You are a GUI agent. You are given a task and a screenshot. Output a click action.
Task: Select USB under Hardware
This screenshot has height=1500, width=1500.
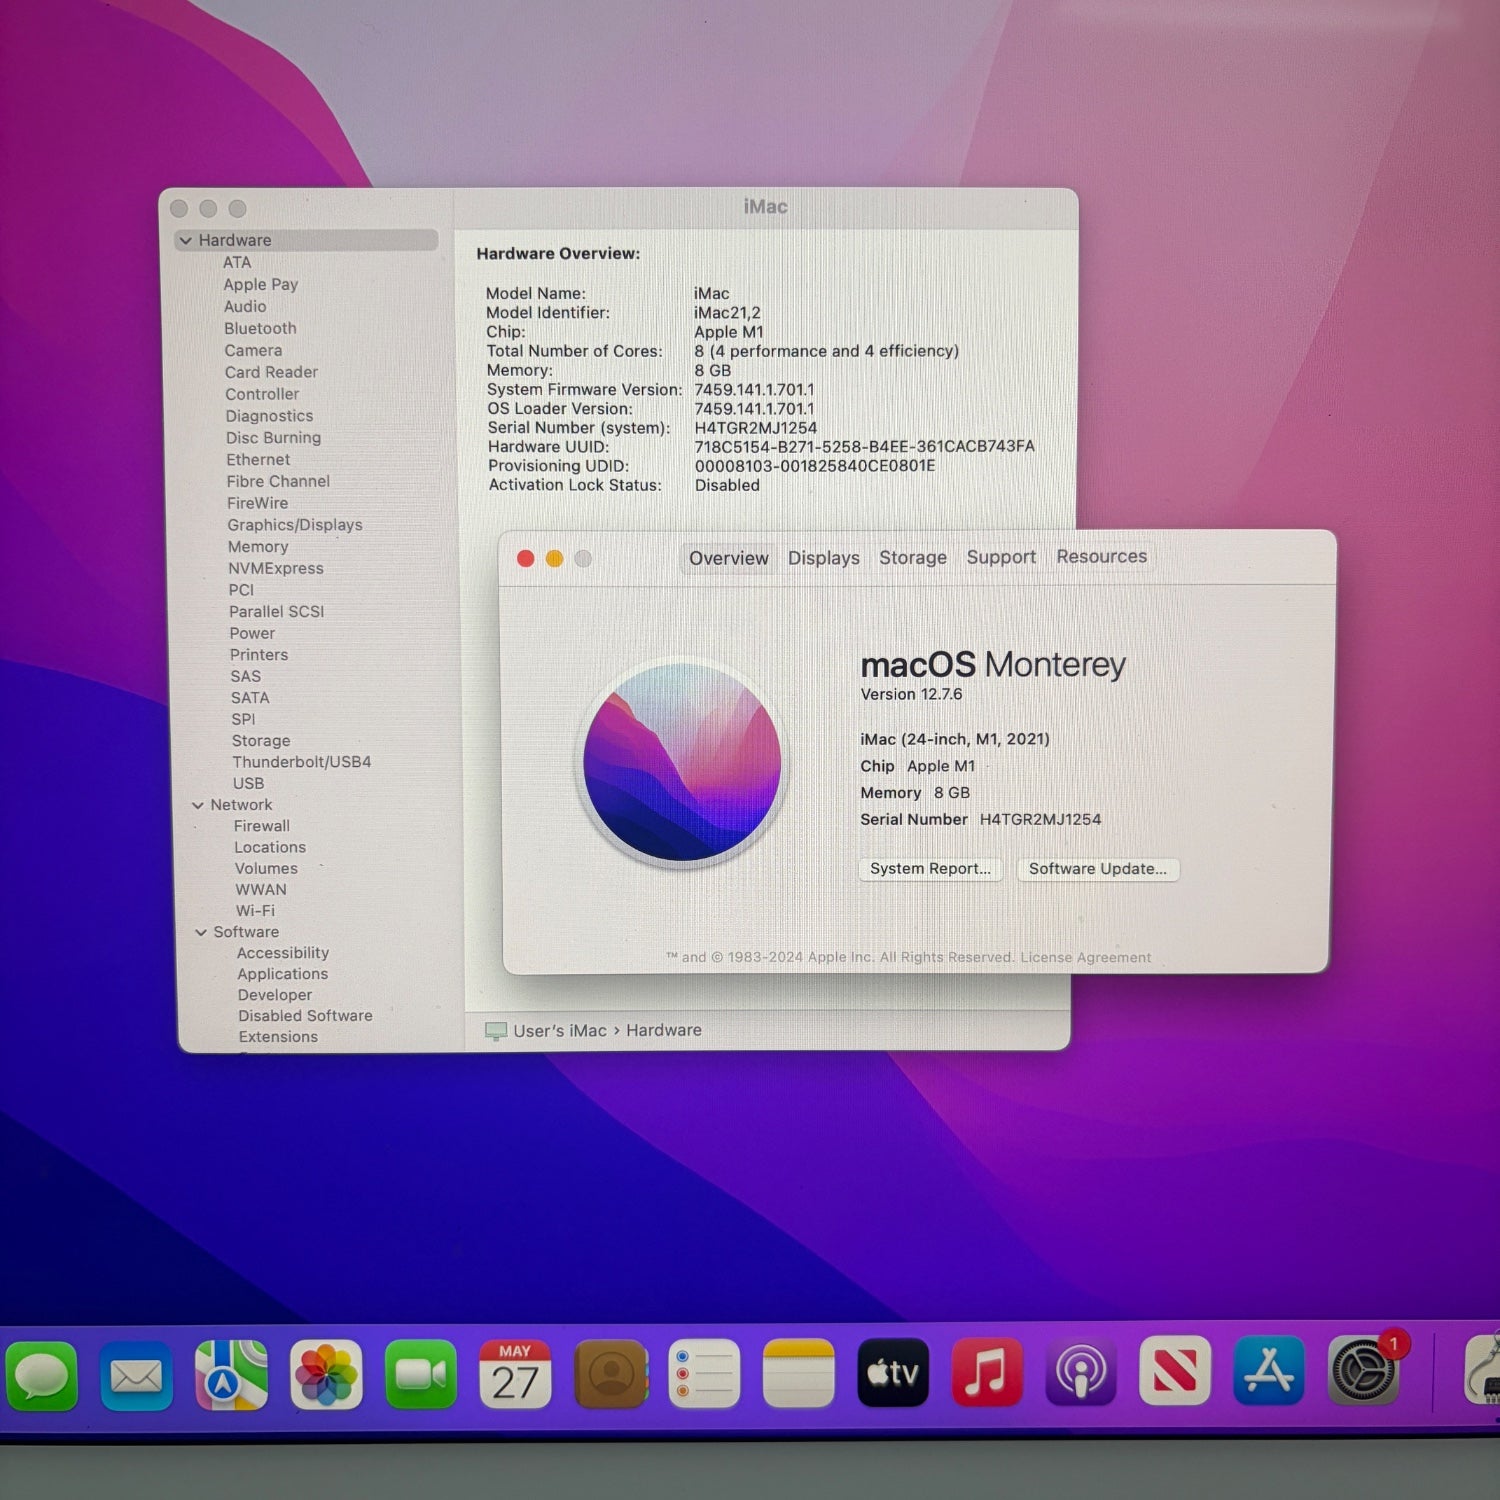tap(248, 784)
